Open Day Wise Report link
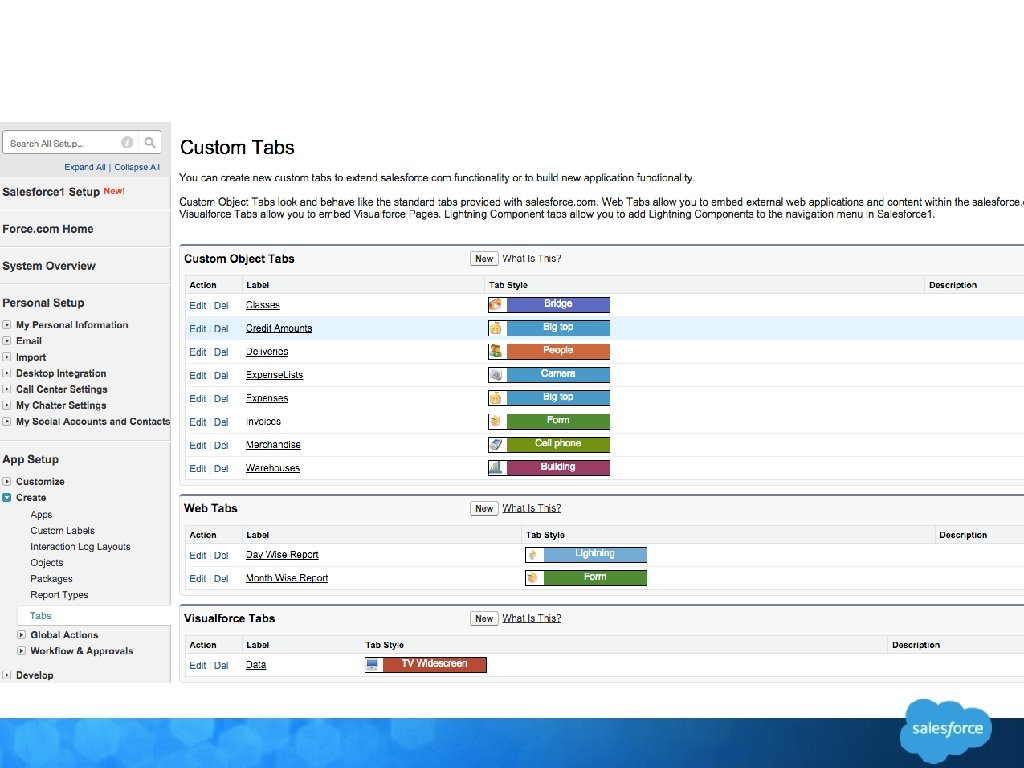Viewport: 1024px width, 768px height. click(282, 554)
